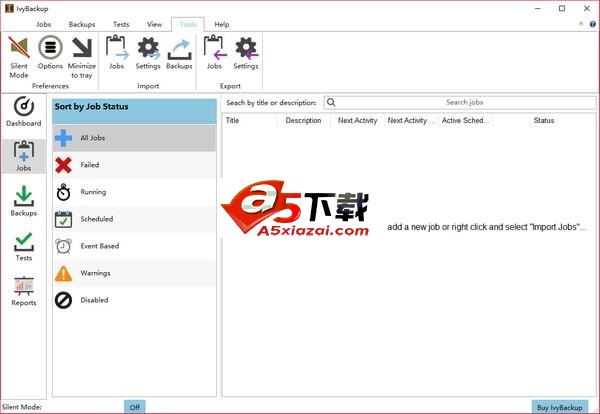Image resolution: width=600 pixels, height=414 pixels.
Task: Export Jobs from the Export group
Action: click(x=214, y=52)
